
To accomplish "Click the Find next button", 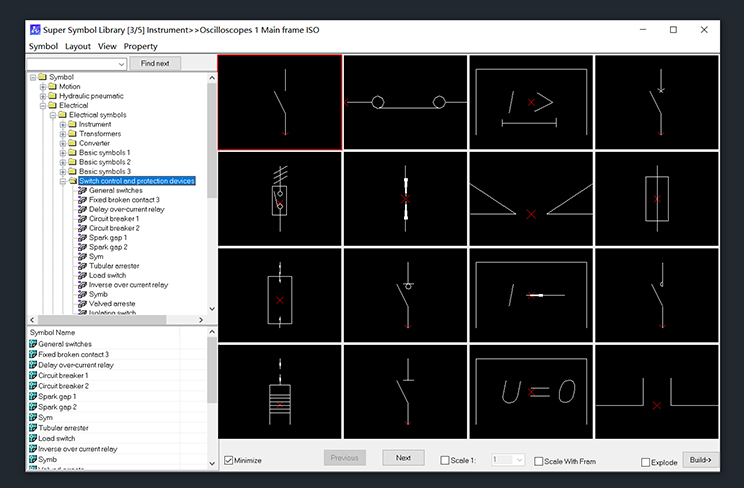I will pyautogui.click(x=155, y=64).
